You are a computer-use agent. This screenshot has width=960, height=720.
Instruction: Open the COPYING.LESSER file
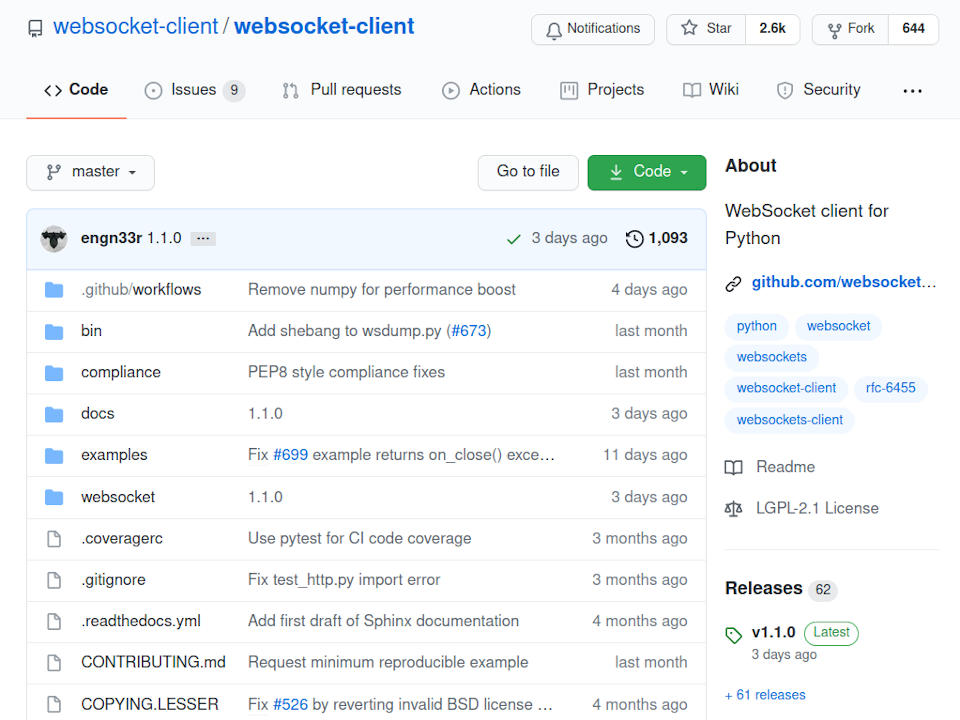(x=150, y=705)
